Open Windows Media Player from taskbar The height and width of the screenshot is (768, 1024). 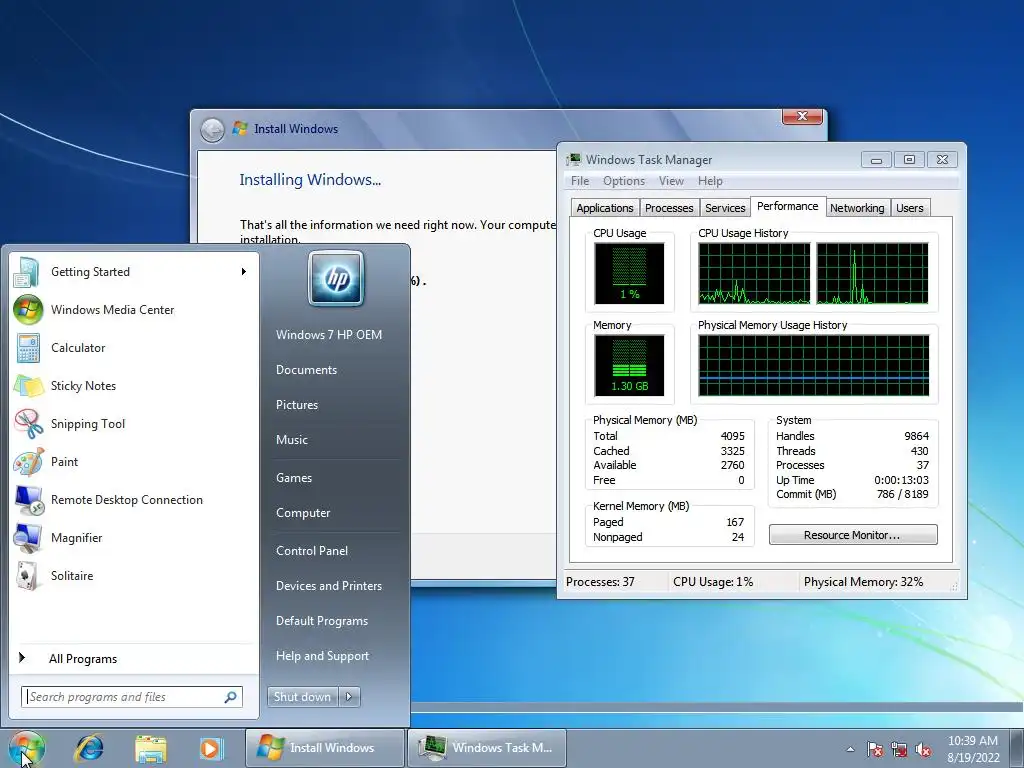tap(211, 748)
